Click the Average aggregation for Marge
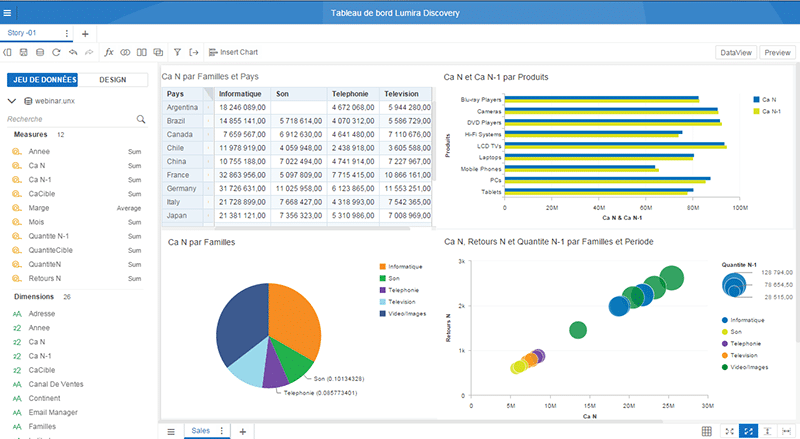 tap(129, 208)
